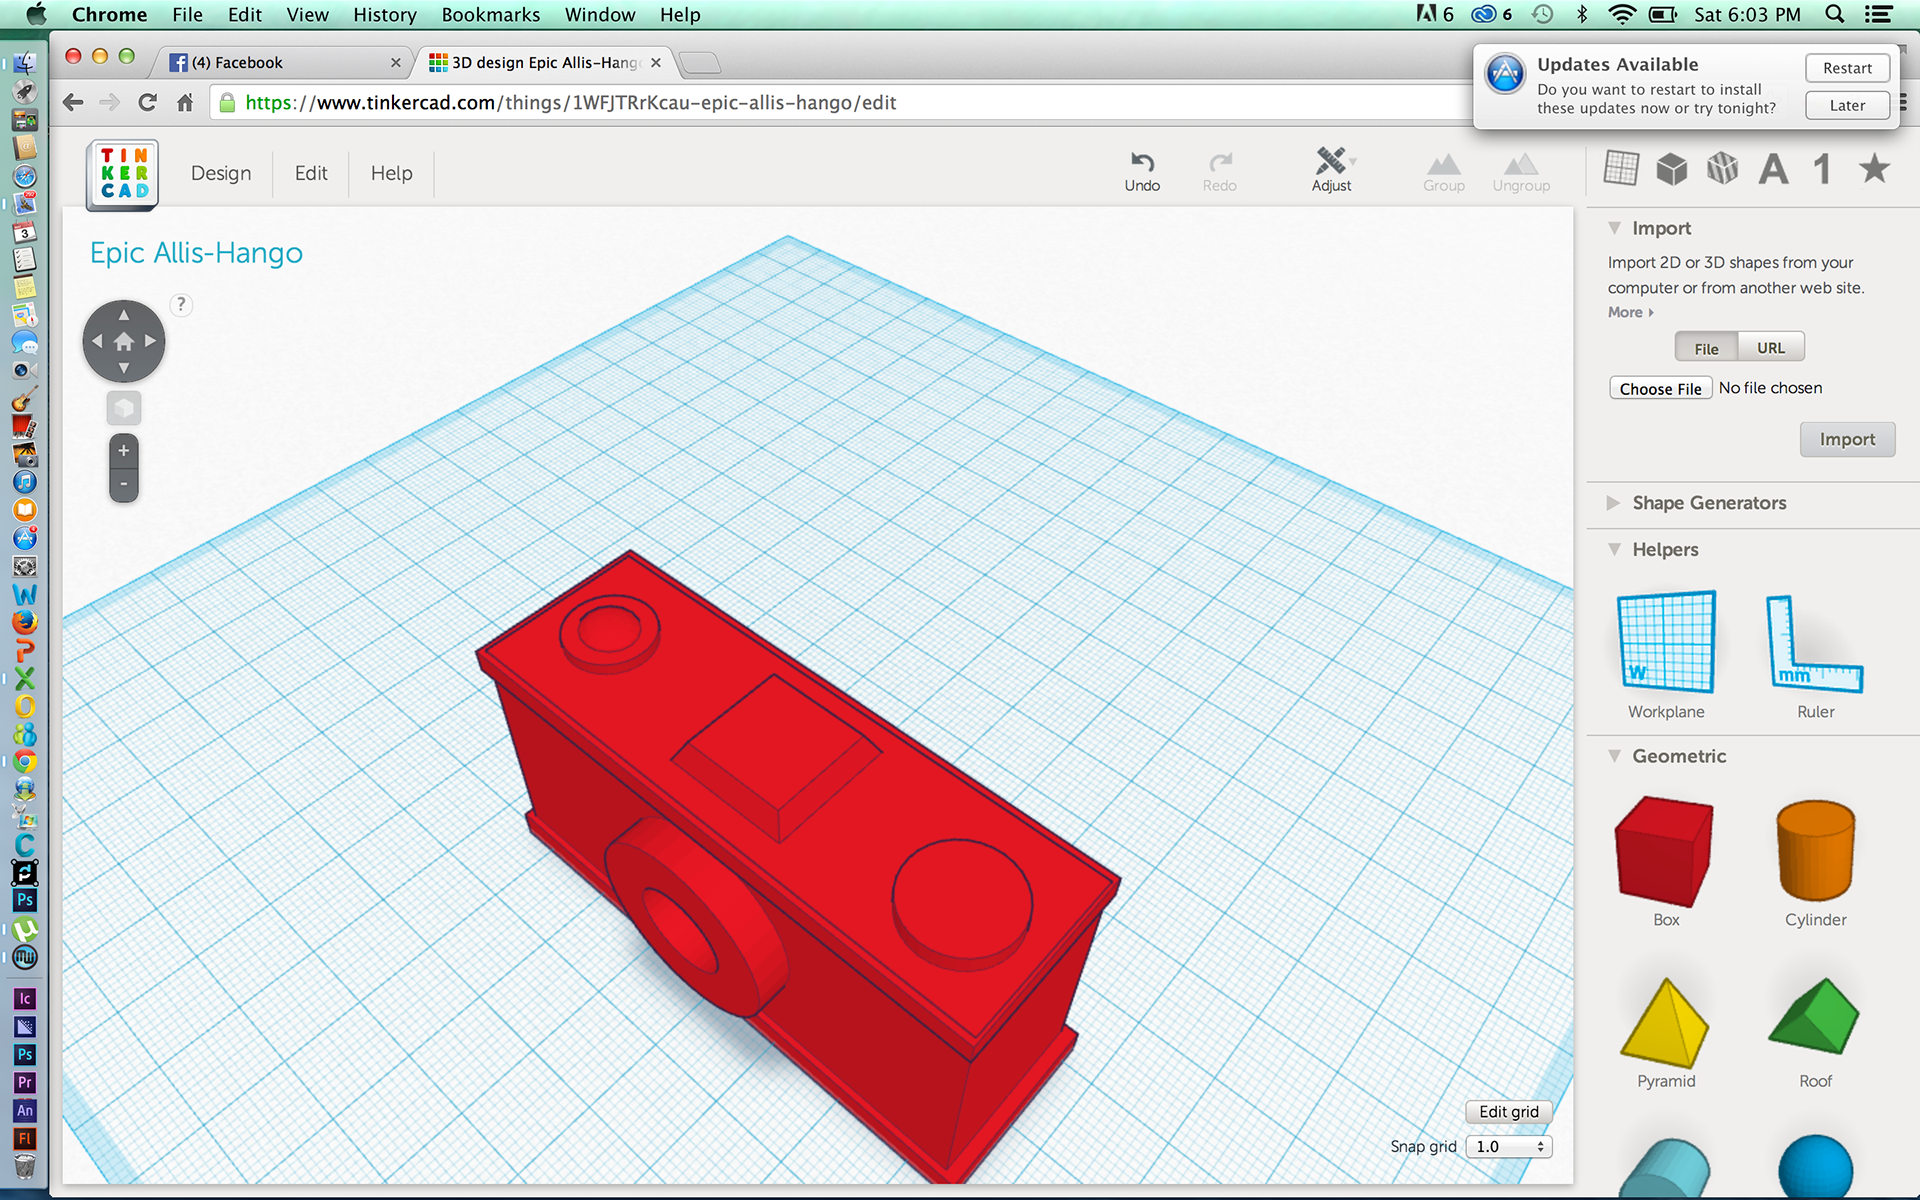Screen dimensions: 1920x1200
Task: Expand the Shape Generators section
Action: click(1613, 503)
